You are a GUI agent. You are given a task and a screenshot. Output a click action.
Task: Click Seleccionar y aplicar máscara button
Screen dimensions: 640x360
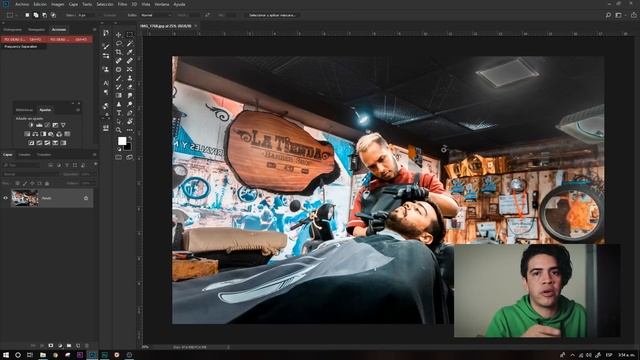(x=272, y=15)
